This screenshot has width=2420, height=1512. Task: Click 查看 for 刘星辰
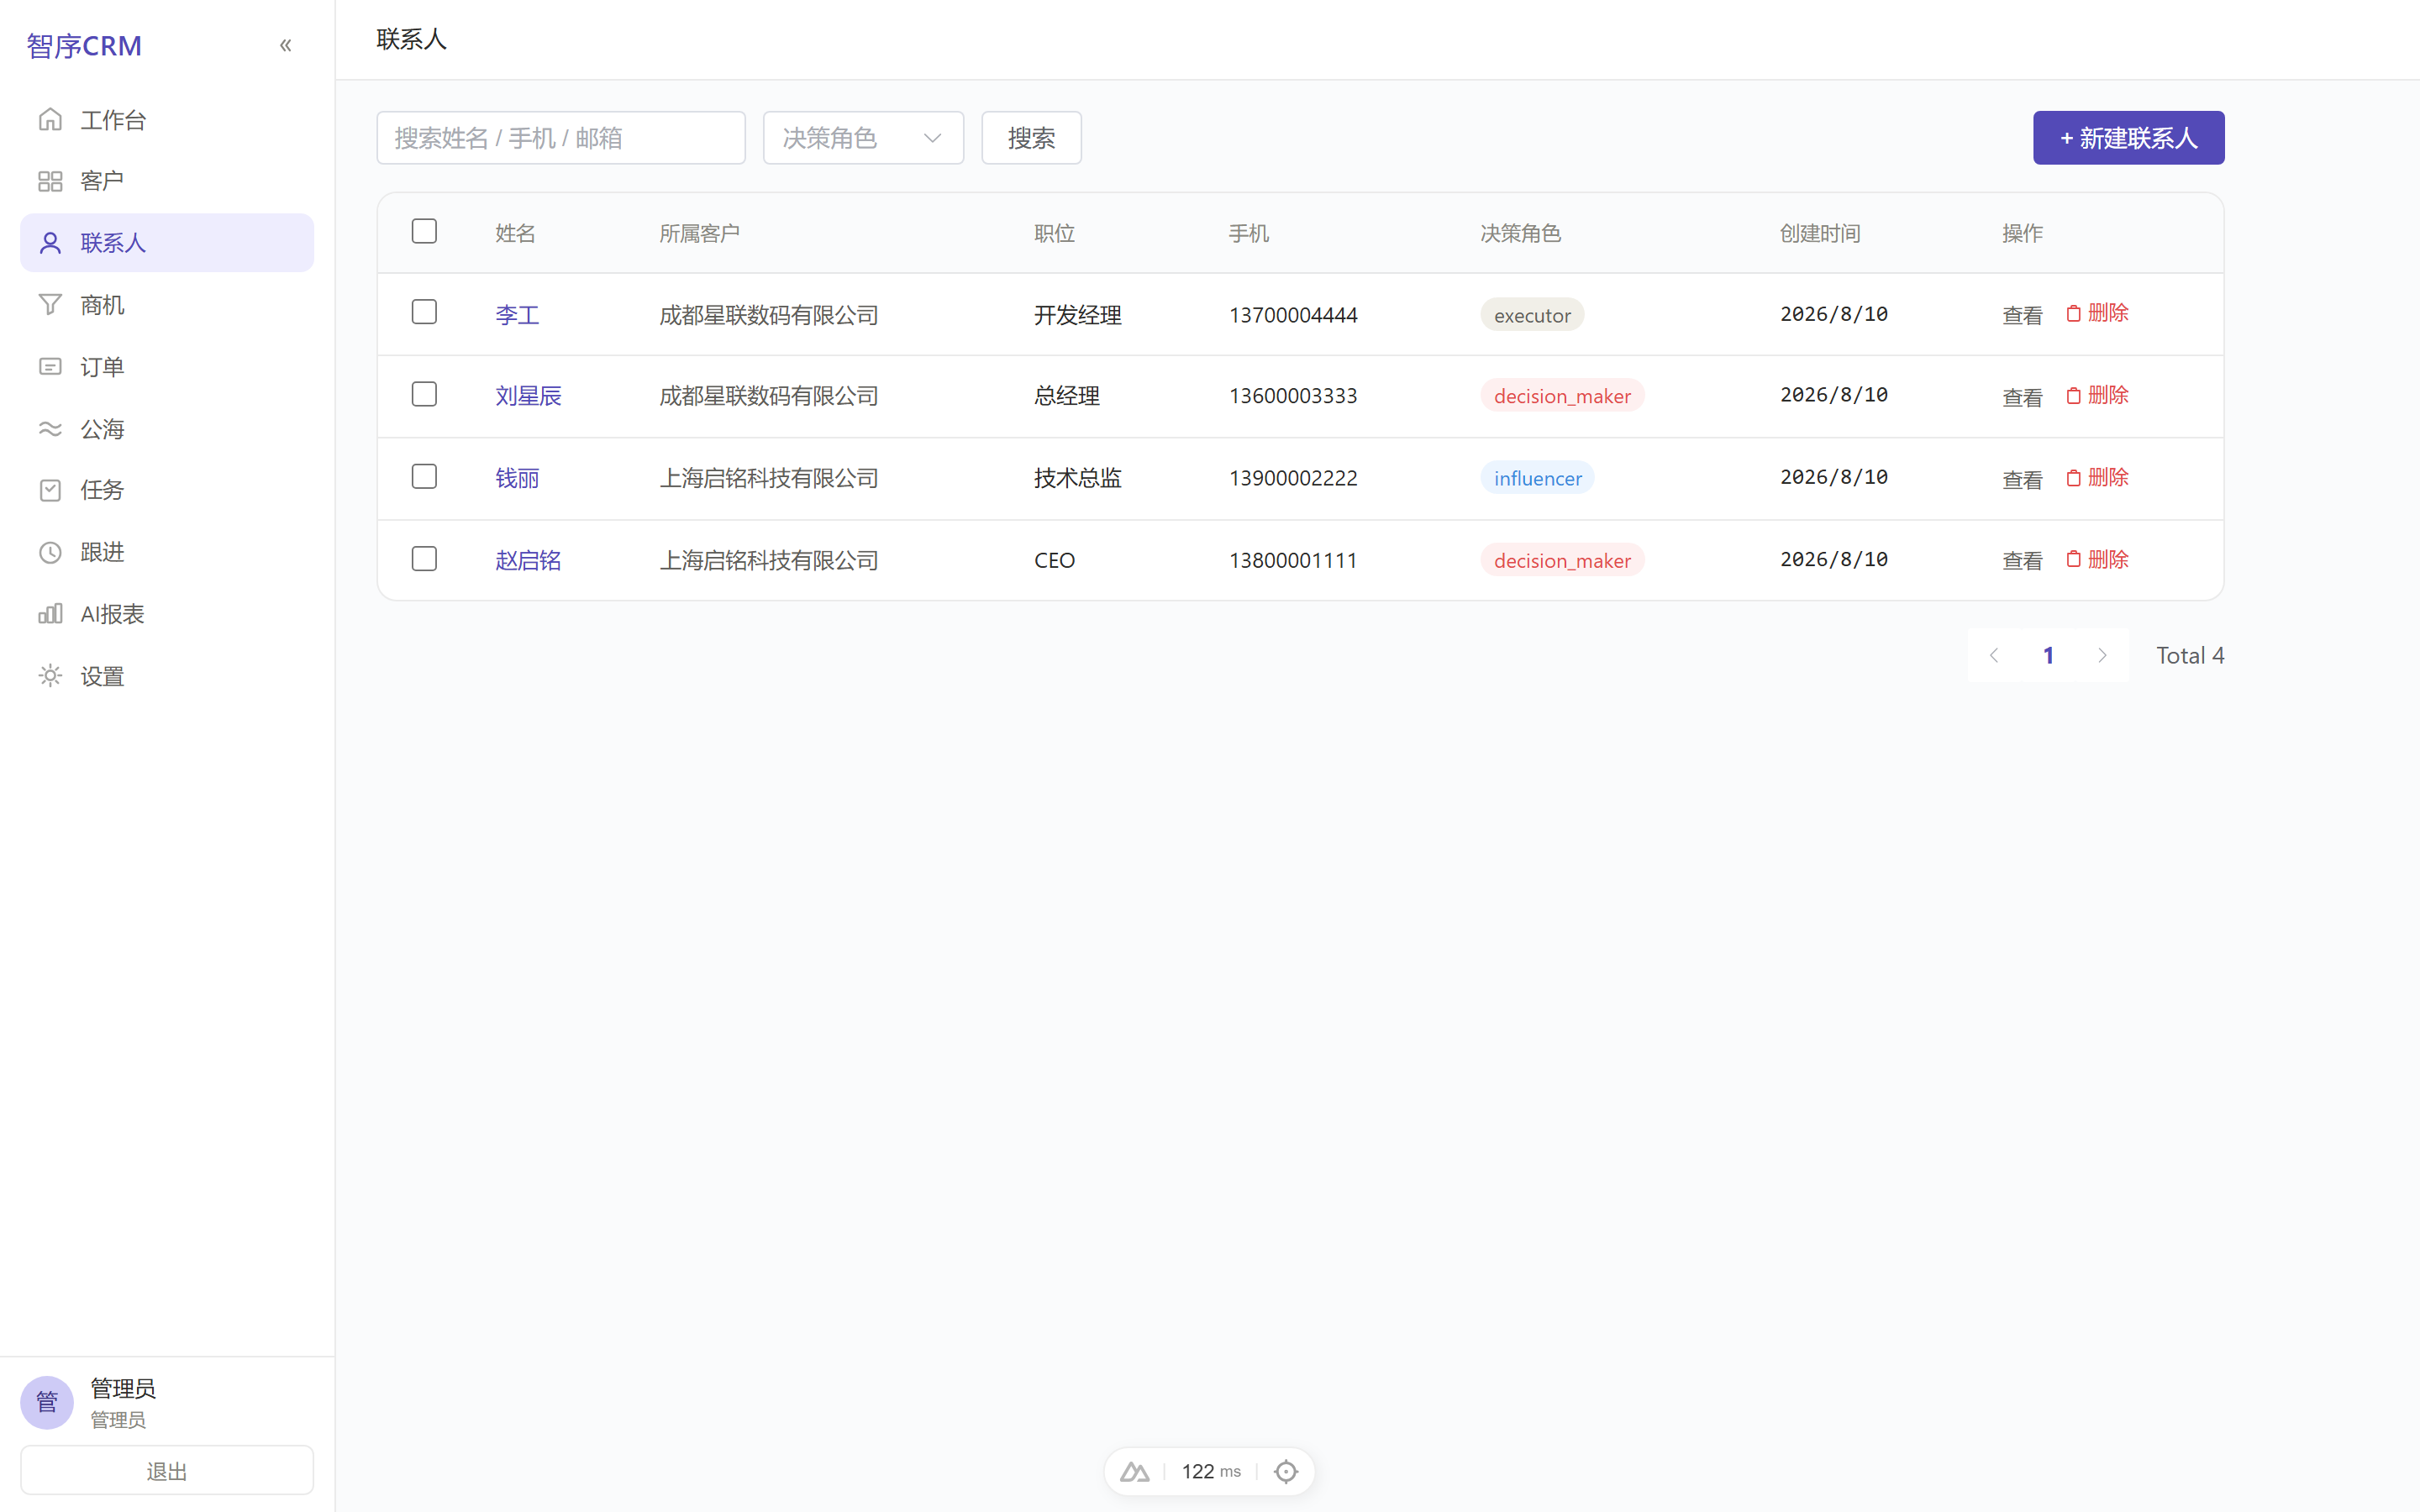[x=2022, y=397]
